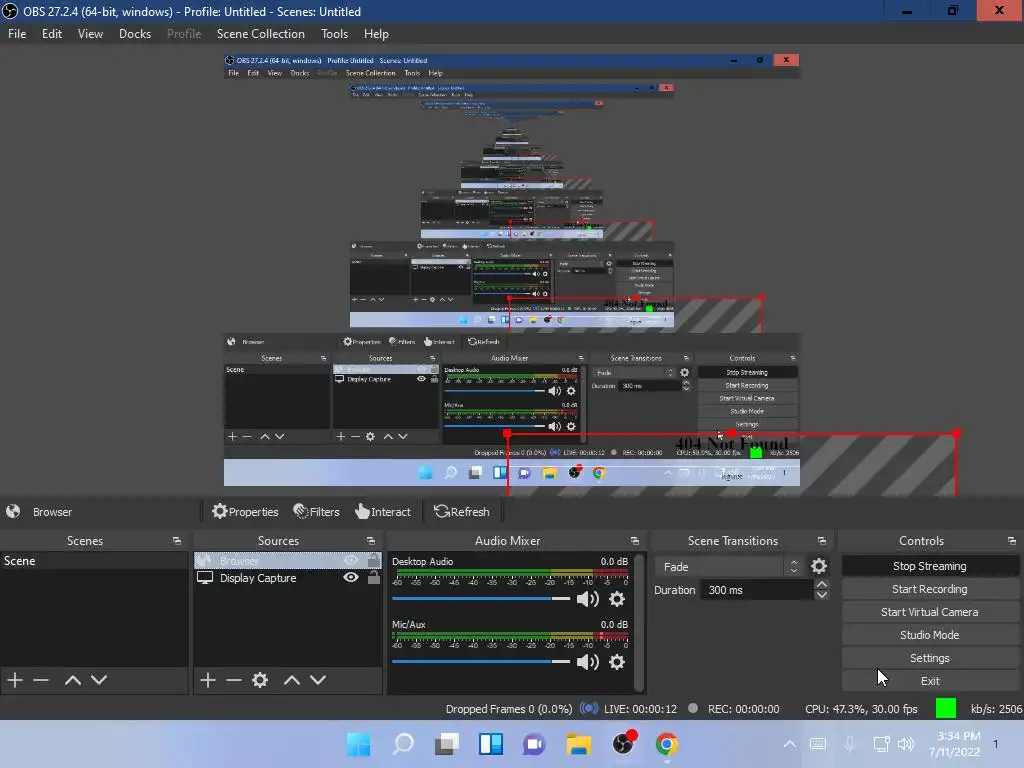Open the Edit menu

[52, 34]
